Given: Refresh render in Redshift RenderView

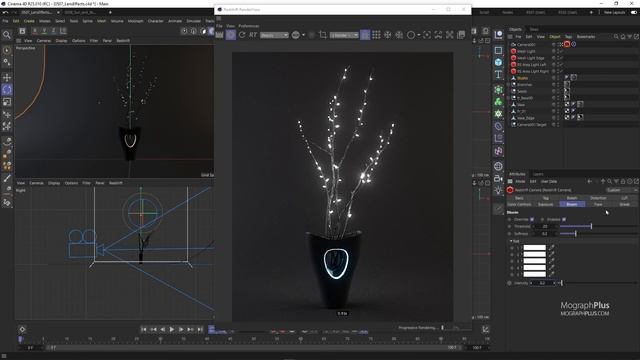Looking at the screenshot, I should tap(242, 35).
